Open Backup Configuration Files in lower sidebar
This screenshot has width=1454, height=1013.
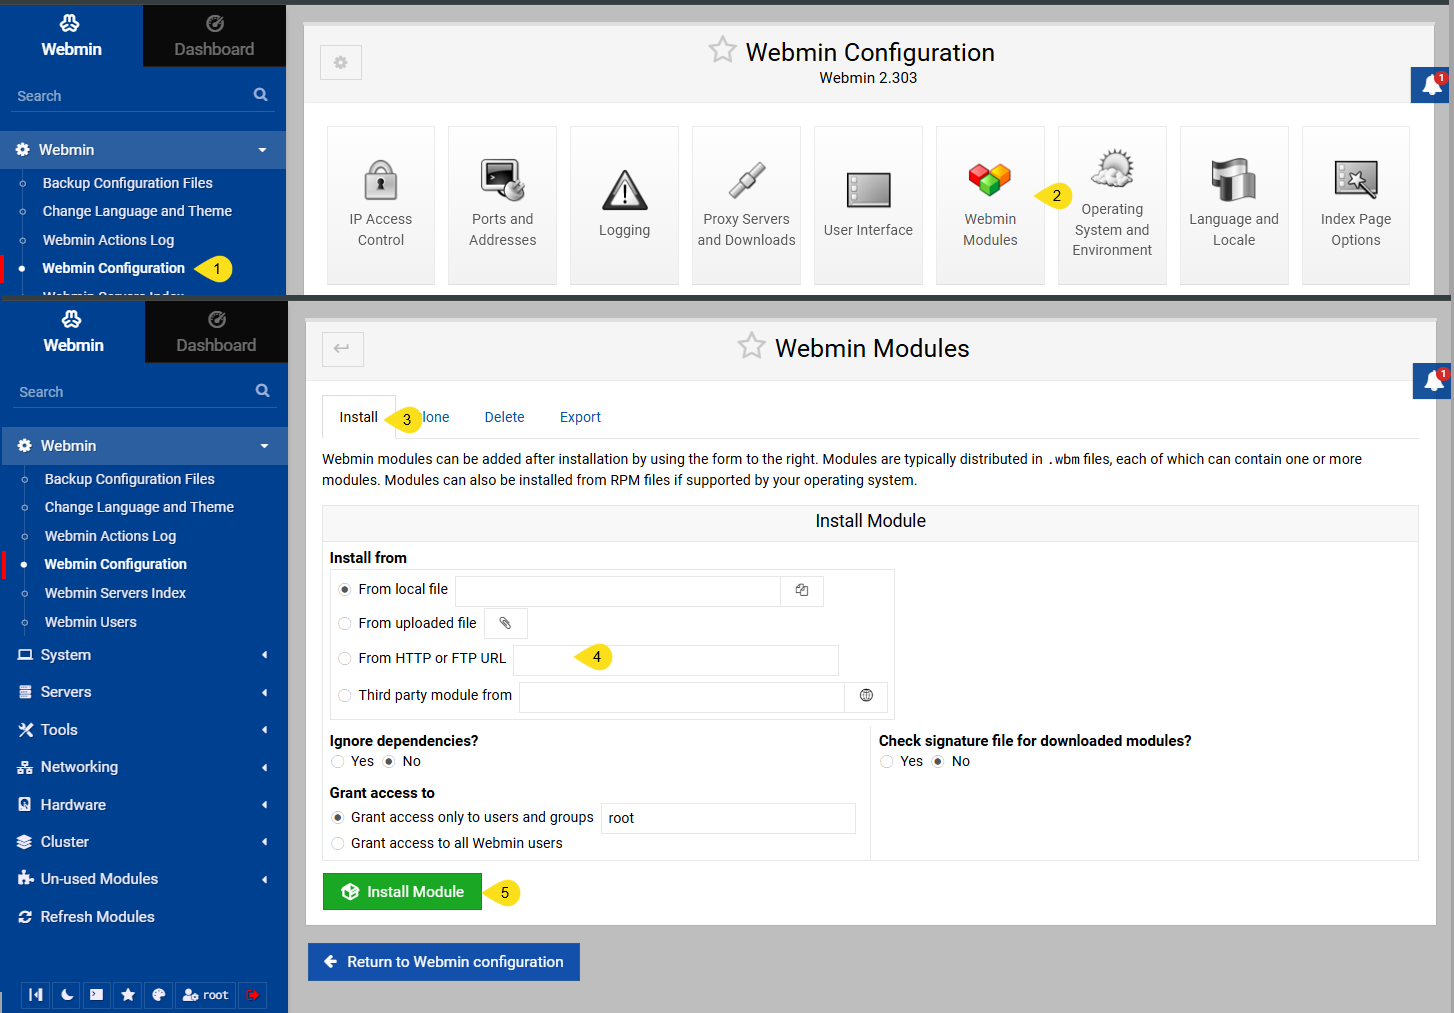(129, 479)
